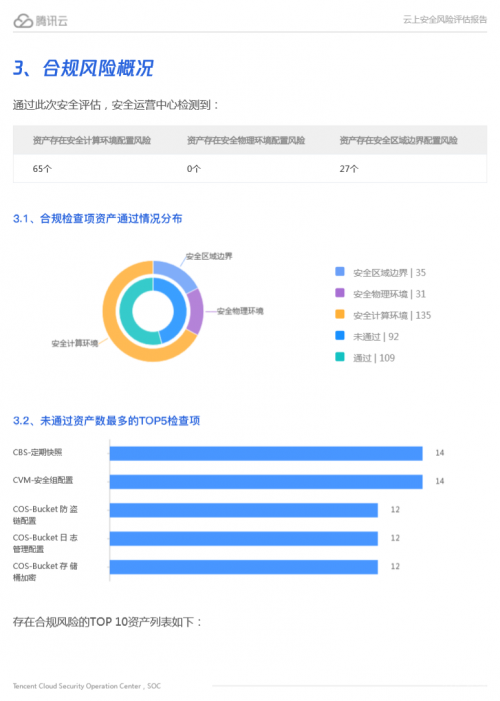
Task: Click the COS-Bucket 存储桶加密 bar
Action: pos(244,567)
